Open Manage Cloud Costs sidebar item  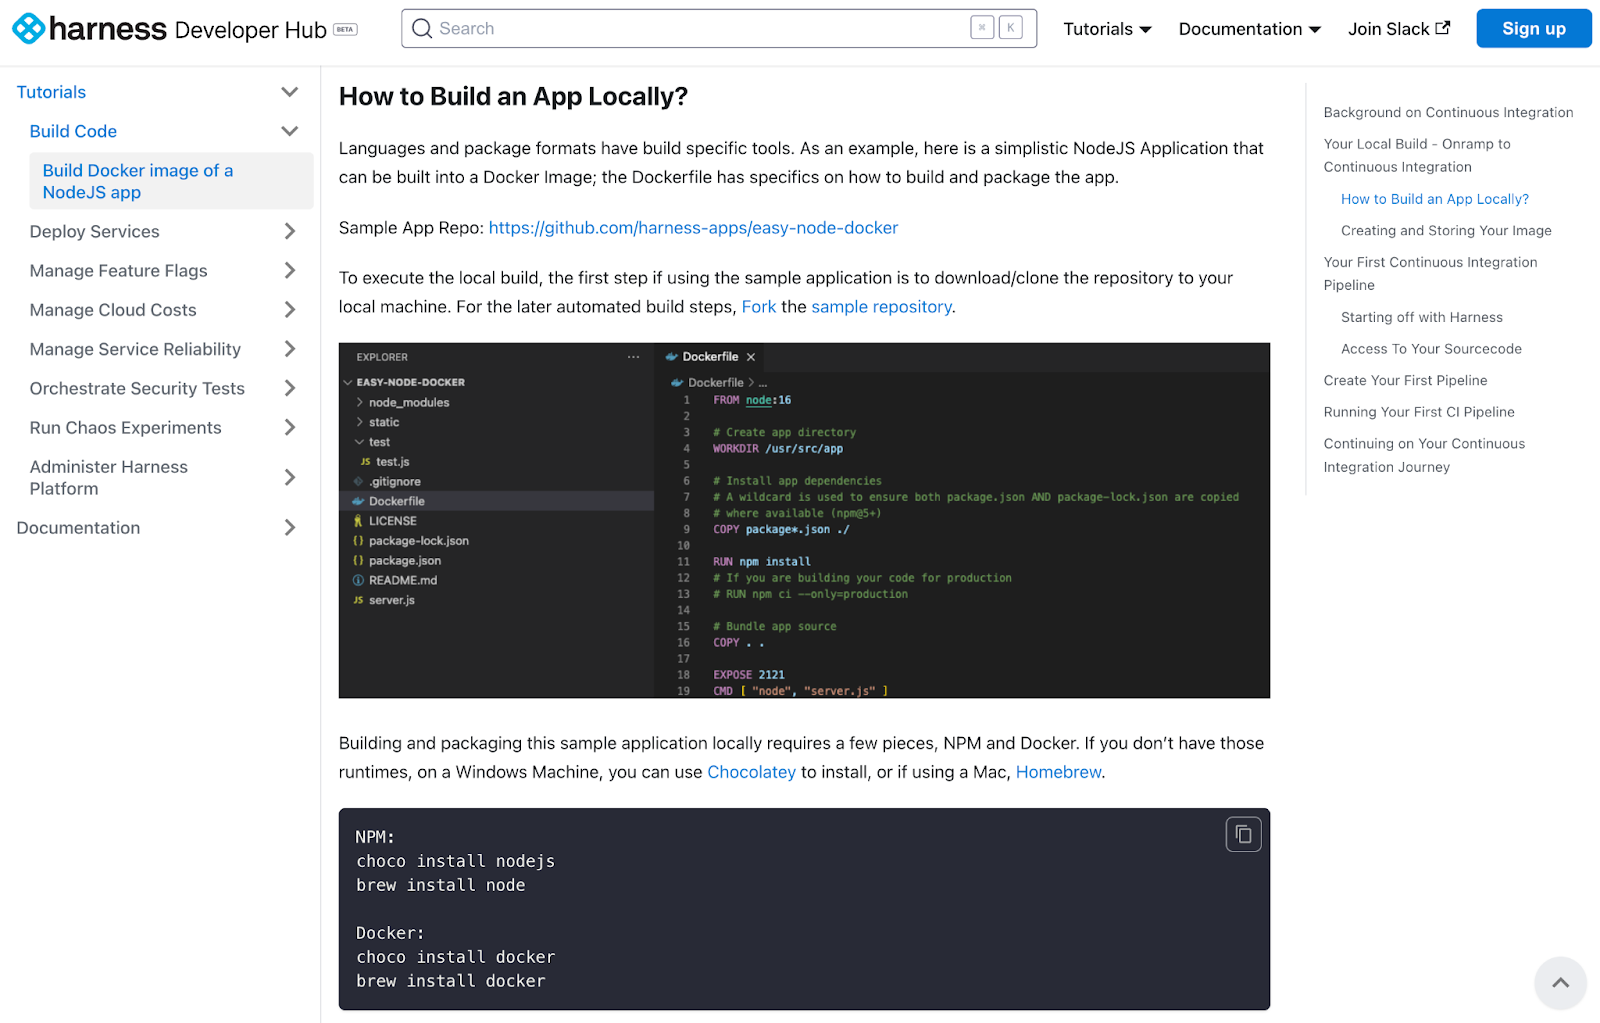tap(113, 310)
